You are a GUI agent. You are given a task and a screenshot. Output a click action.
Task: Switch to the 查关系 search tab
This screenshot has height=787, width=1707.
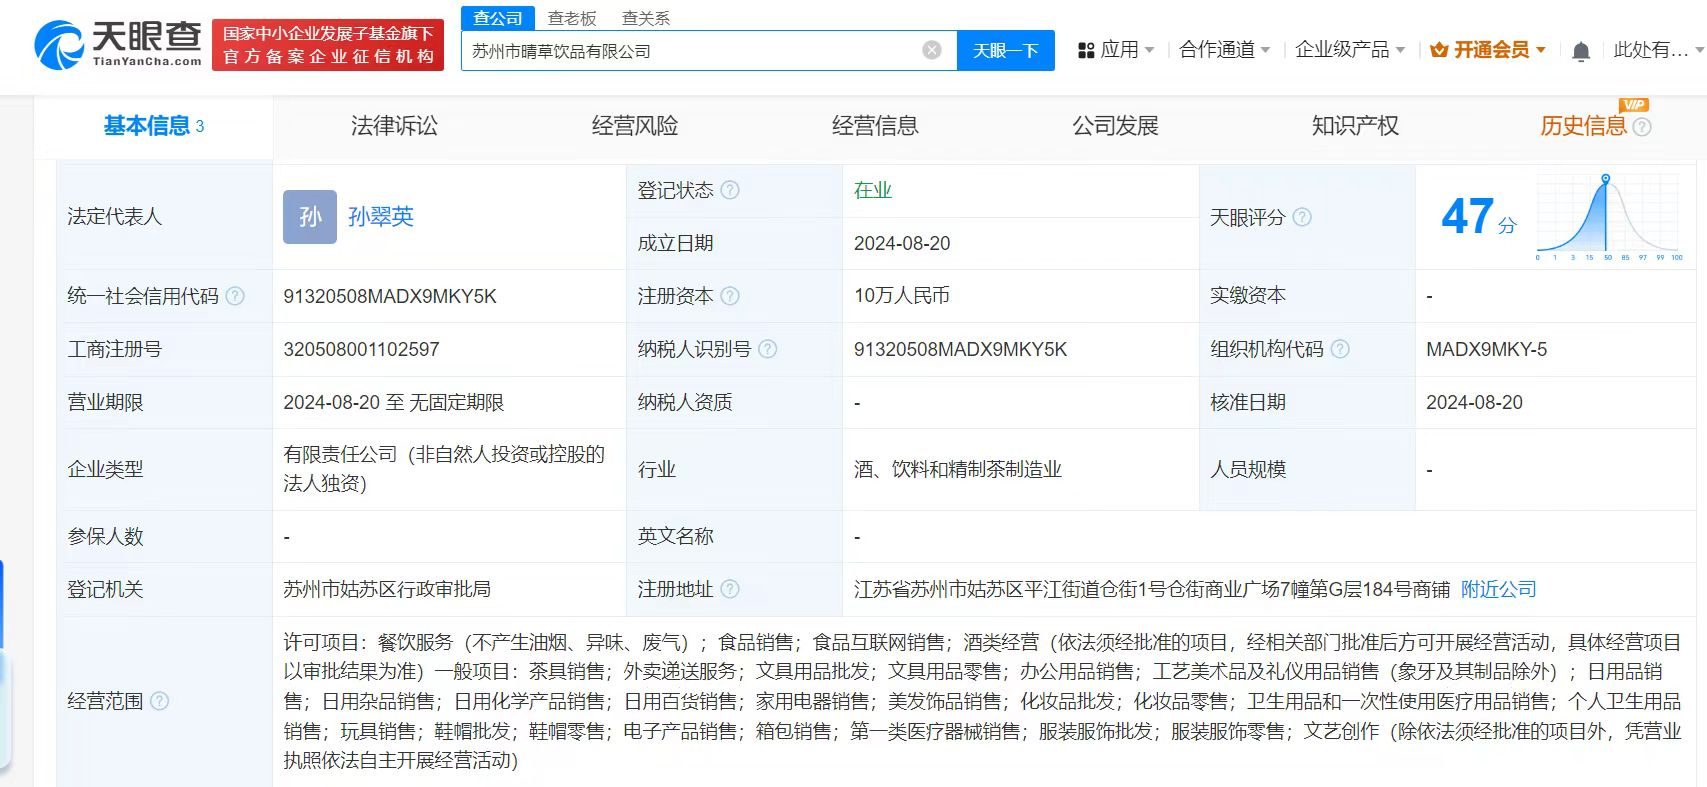[646, 18]
